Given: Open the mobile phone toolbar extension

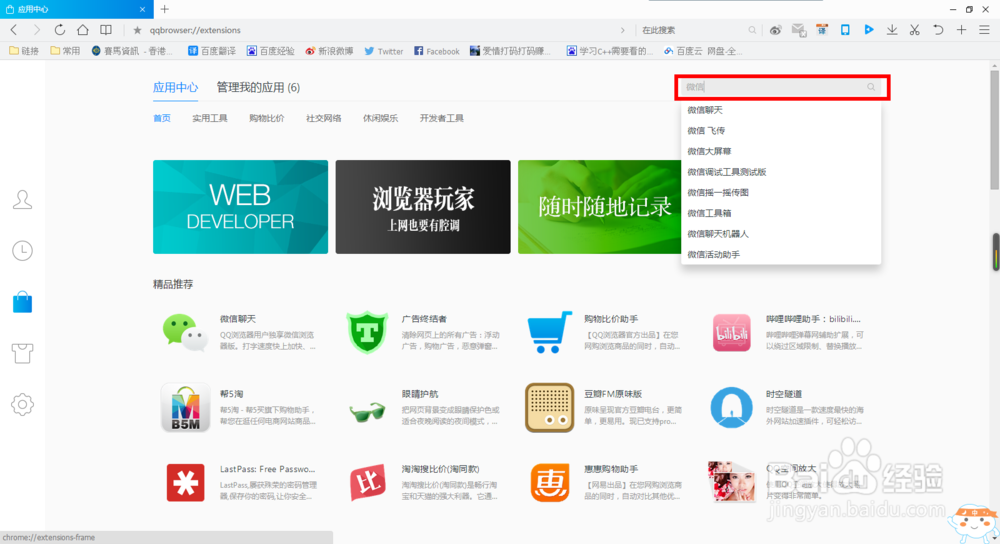Looking at the screenshot, I should (845, 30).
